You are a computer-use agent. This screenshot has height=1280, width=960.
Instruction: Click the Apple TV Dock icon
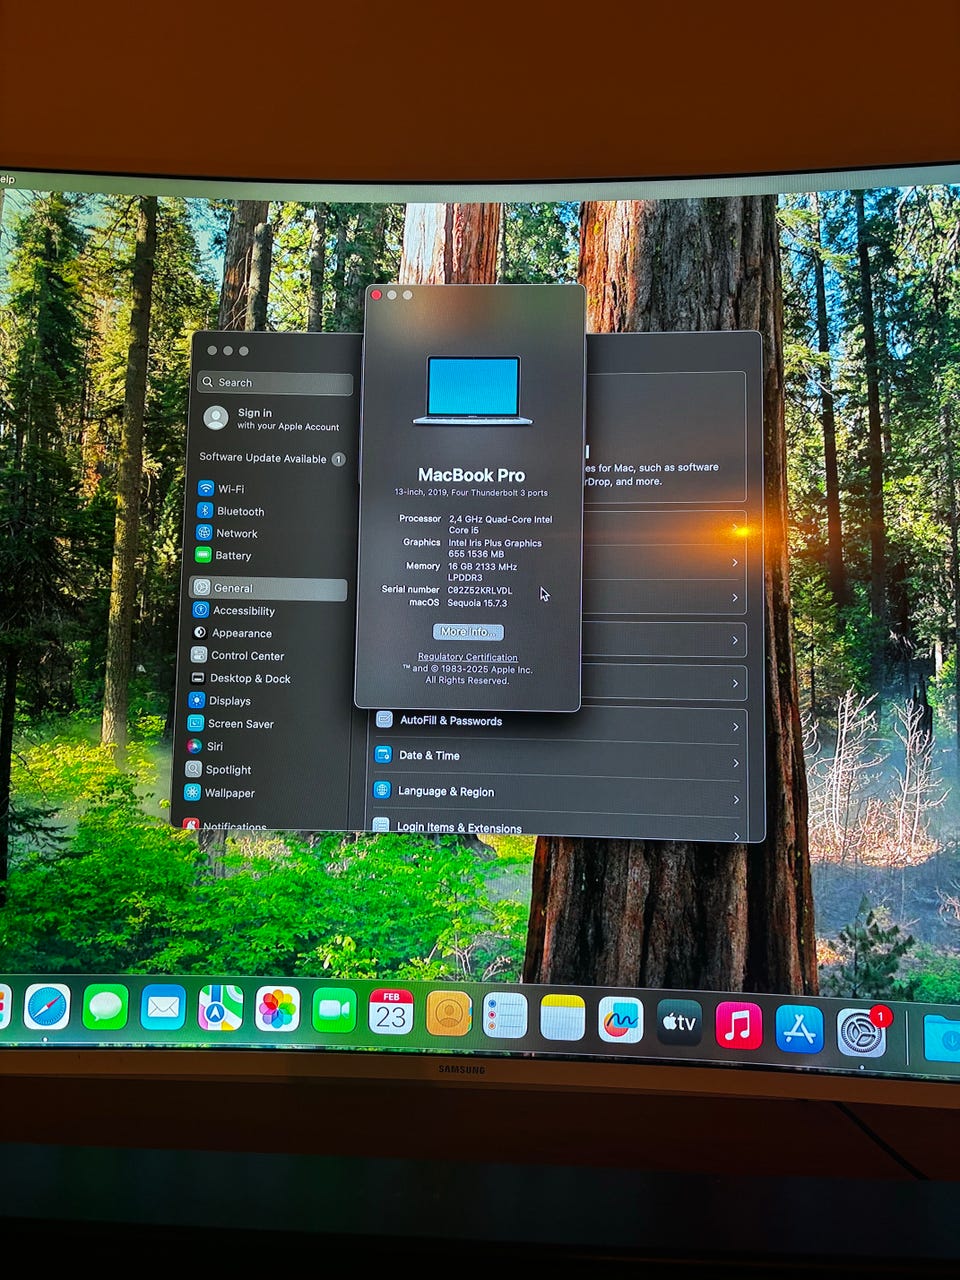coord(679,1023)
